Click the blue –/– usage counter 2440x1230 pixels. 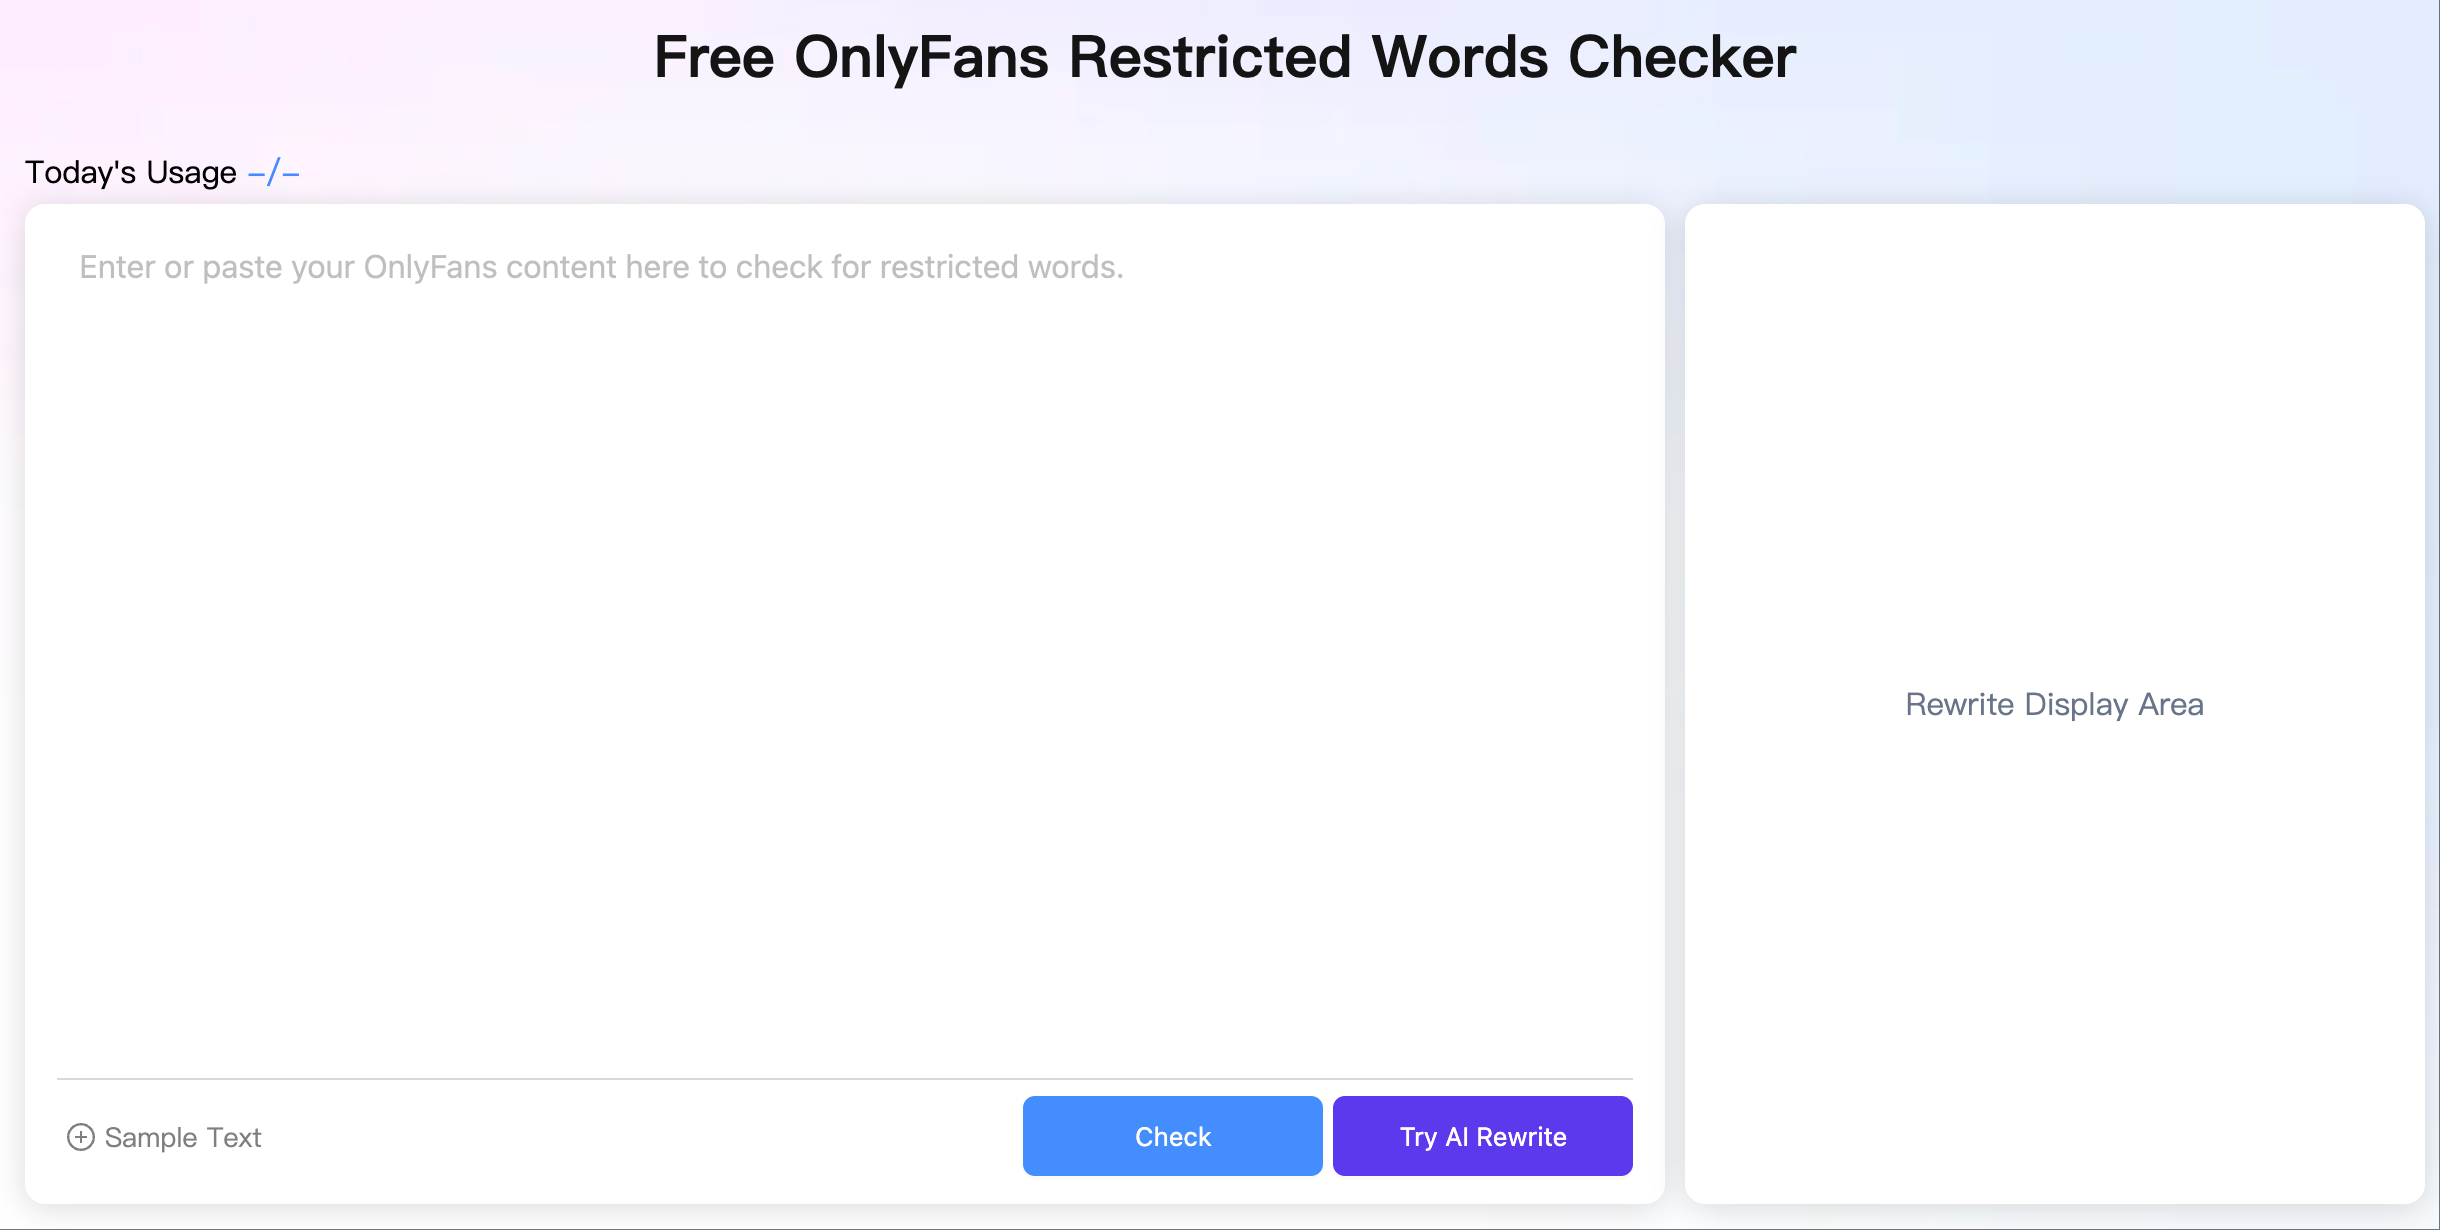[x=274, y=172]
